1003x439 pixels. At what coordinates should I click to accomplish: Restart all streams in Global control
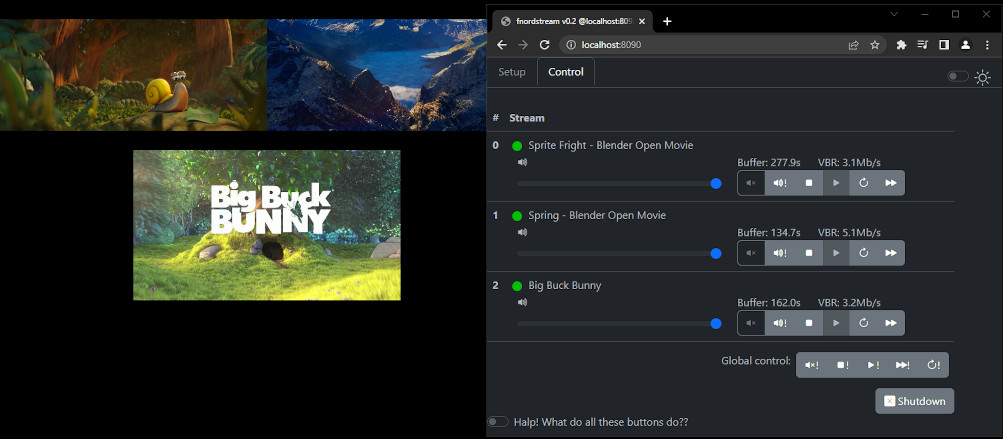[933, 365]
